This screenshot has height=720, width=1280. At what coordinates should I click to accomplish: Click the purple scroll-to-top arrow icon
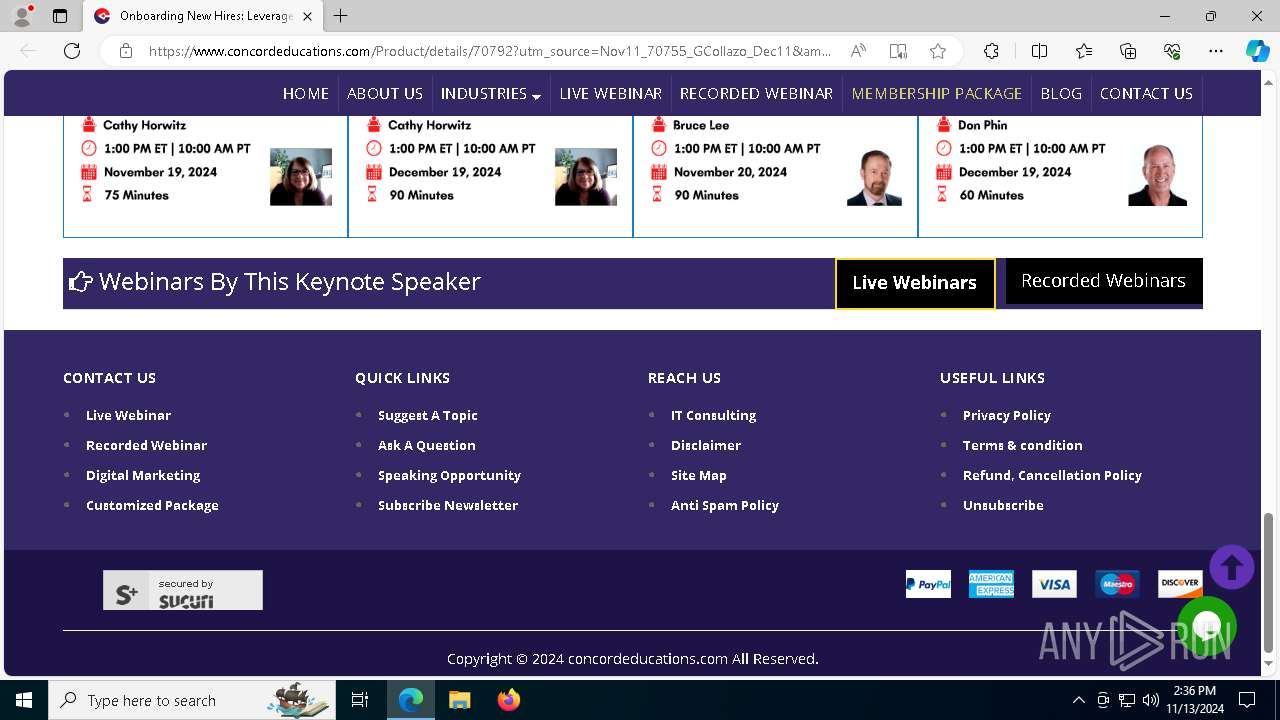[1232, 567]
